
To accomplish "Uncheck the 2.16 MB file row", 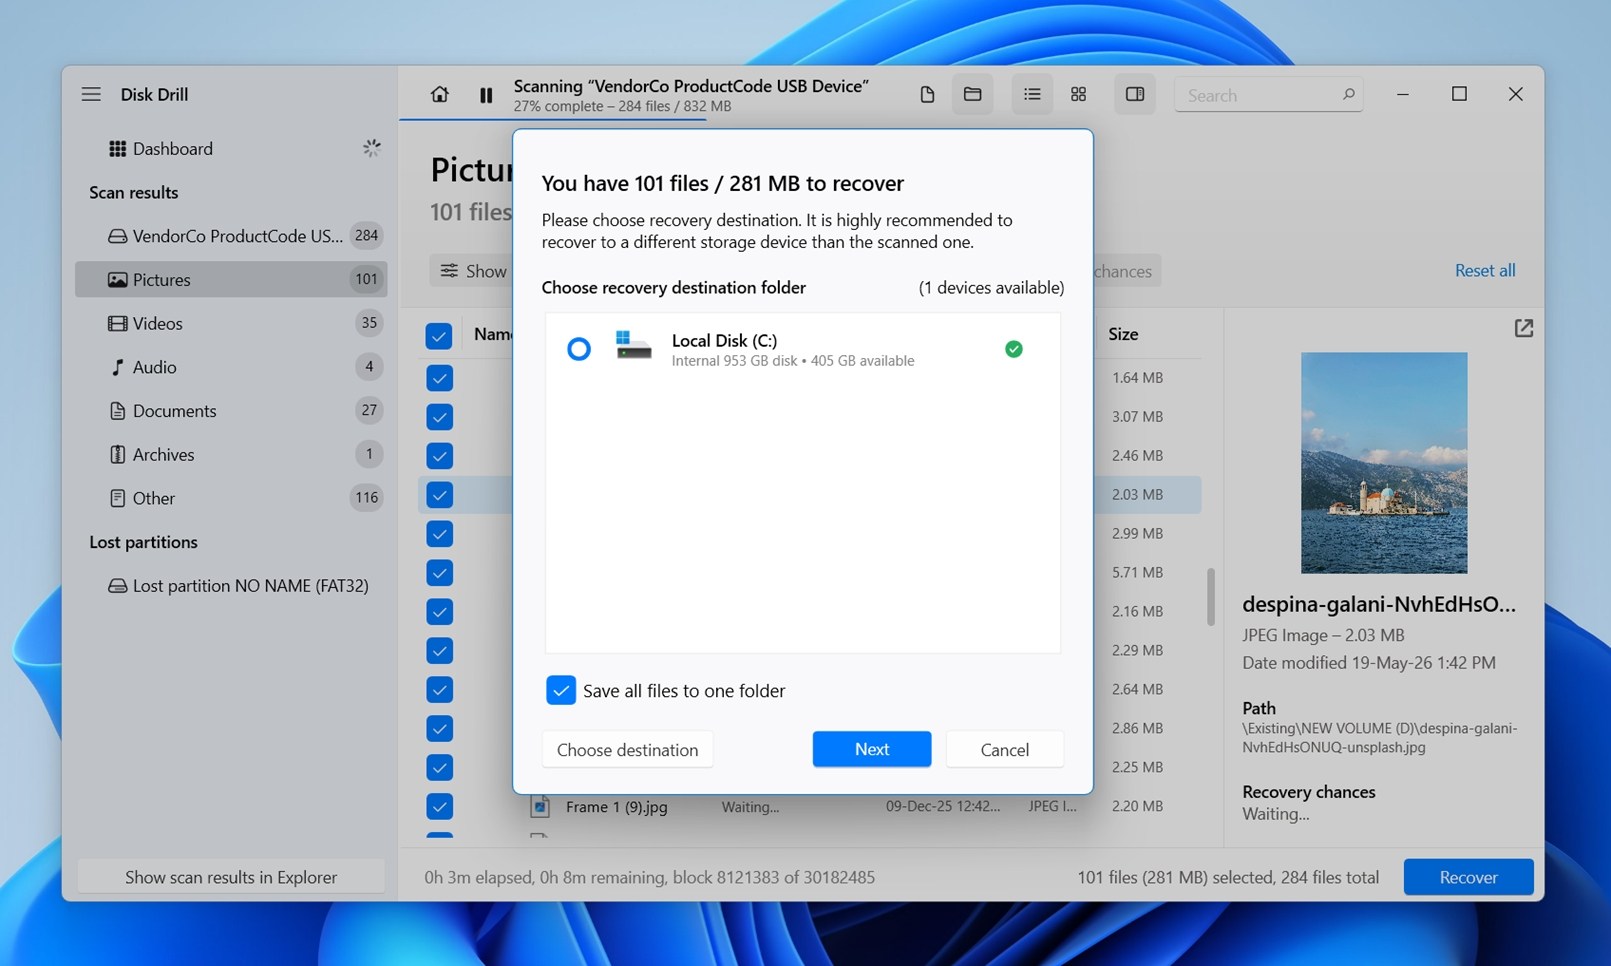I will (x=439, y=612).
